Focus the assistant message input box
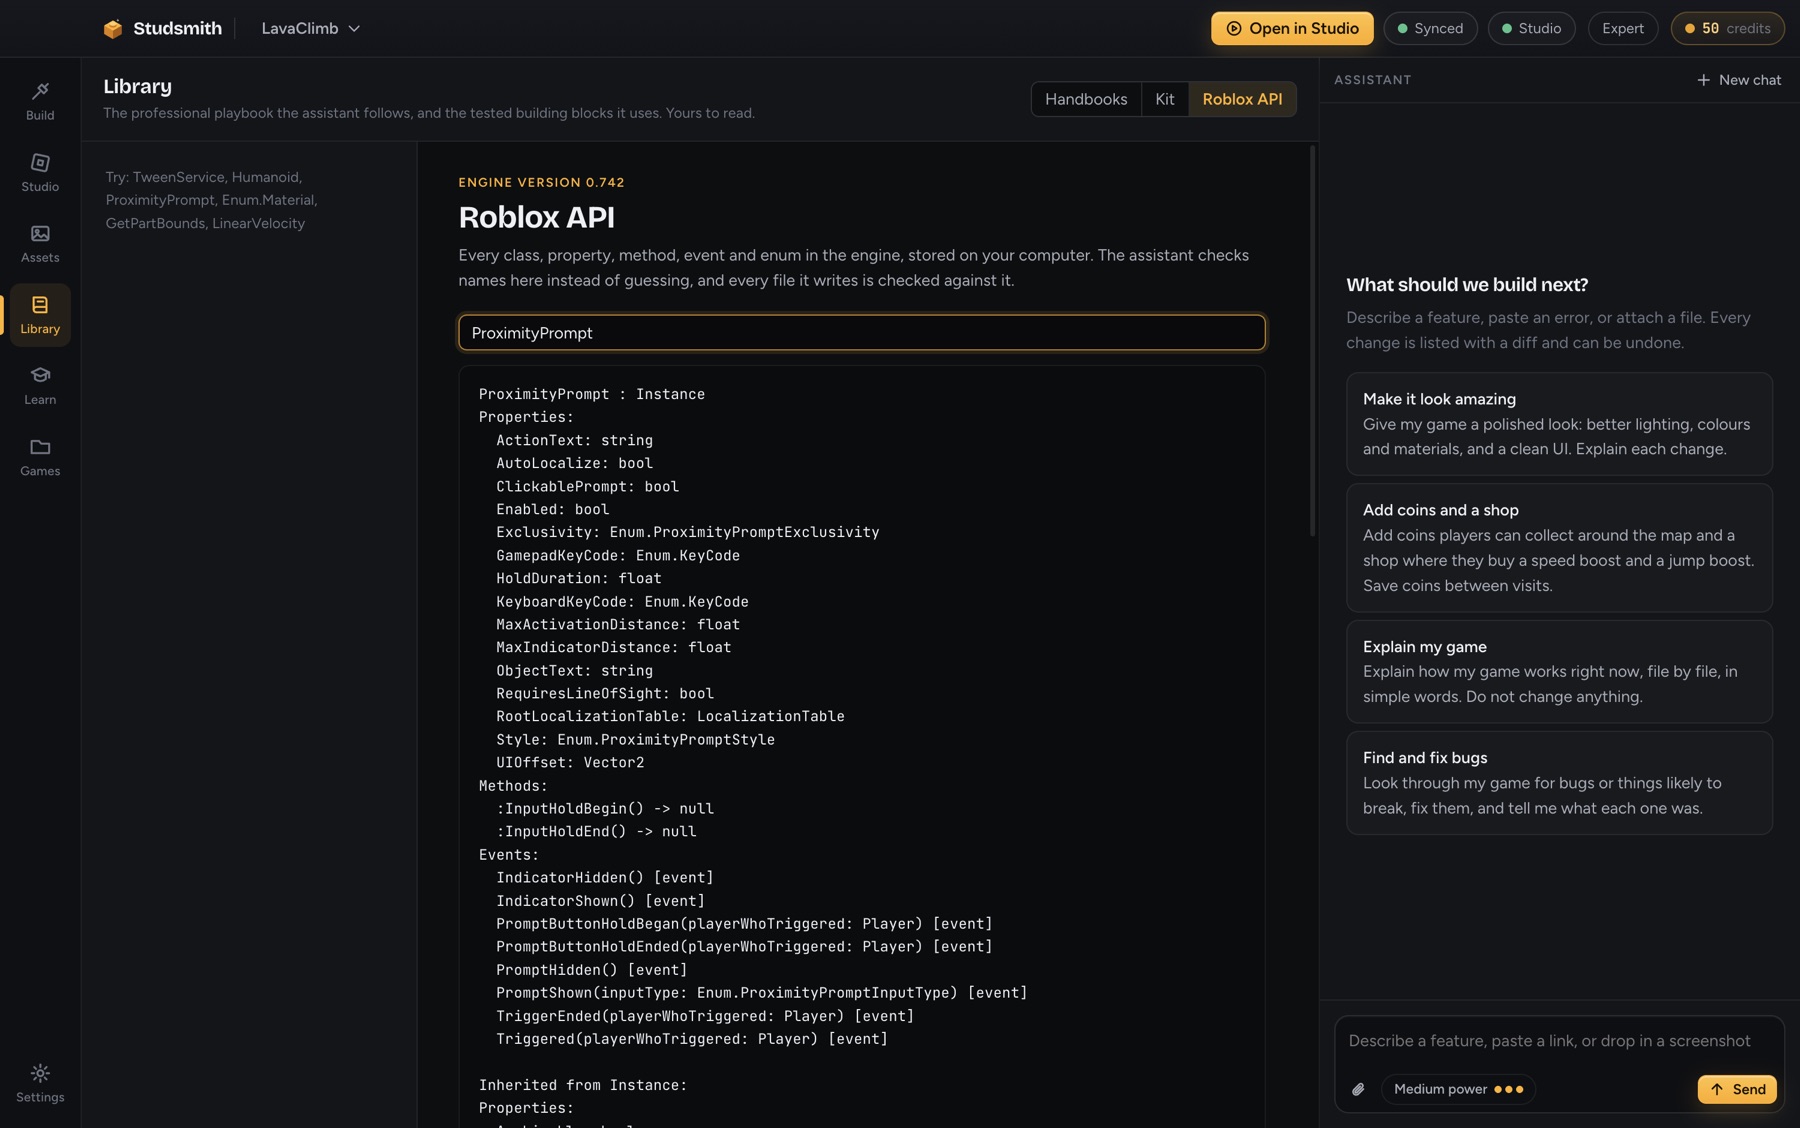The height and width of the screenshot is (1128, 1800). (x=1558, y=1041)
